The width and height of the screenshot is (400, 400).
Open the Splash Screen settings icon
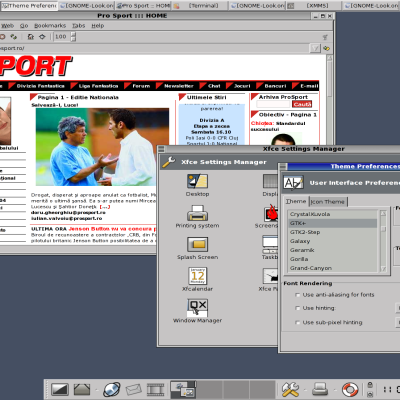click(197, 245)
